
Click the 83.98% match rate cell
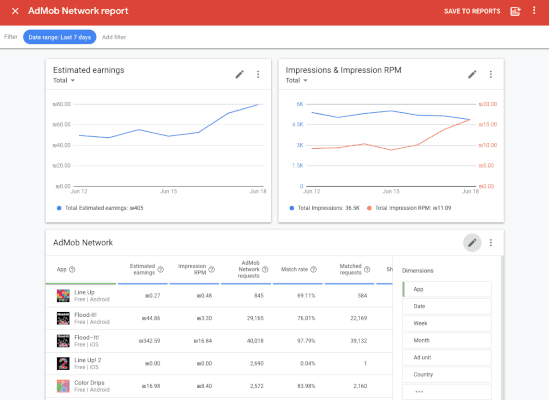306,386
